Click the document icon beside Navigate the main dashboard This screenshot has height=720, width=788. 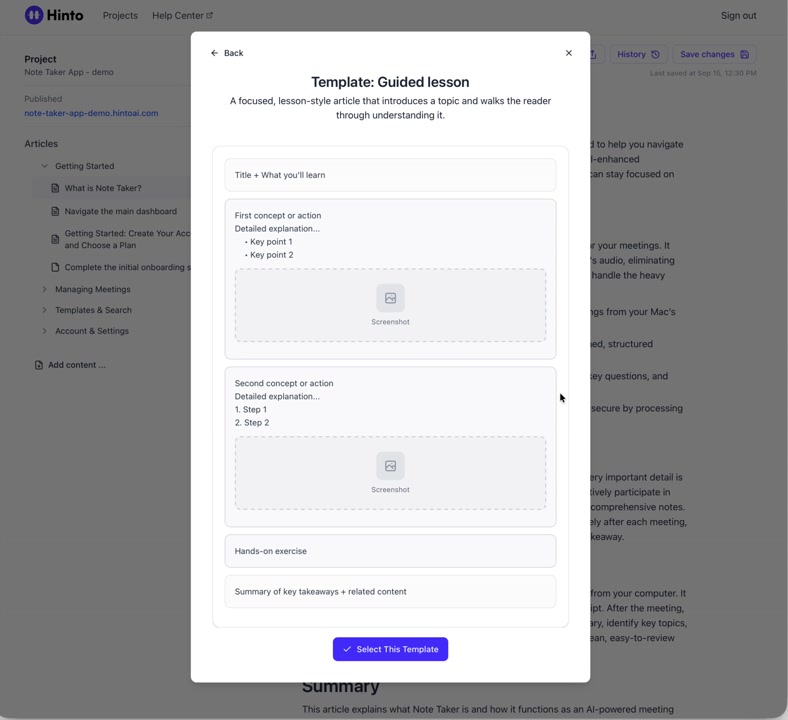[55, 212]
